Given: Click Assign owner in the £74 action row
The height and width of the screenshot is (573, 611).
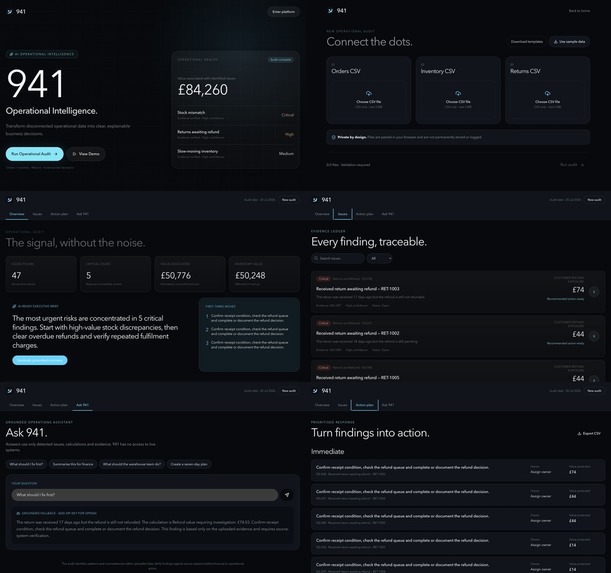Looking at the screenshot, I should (540, 472).
